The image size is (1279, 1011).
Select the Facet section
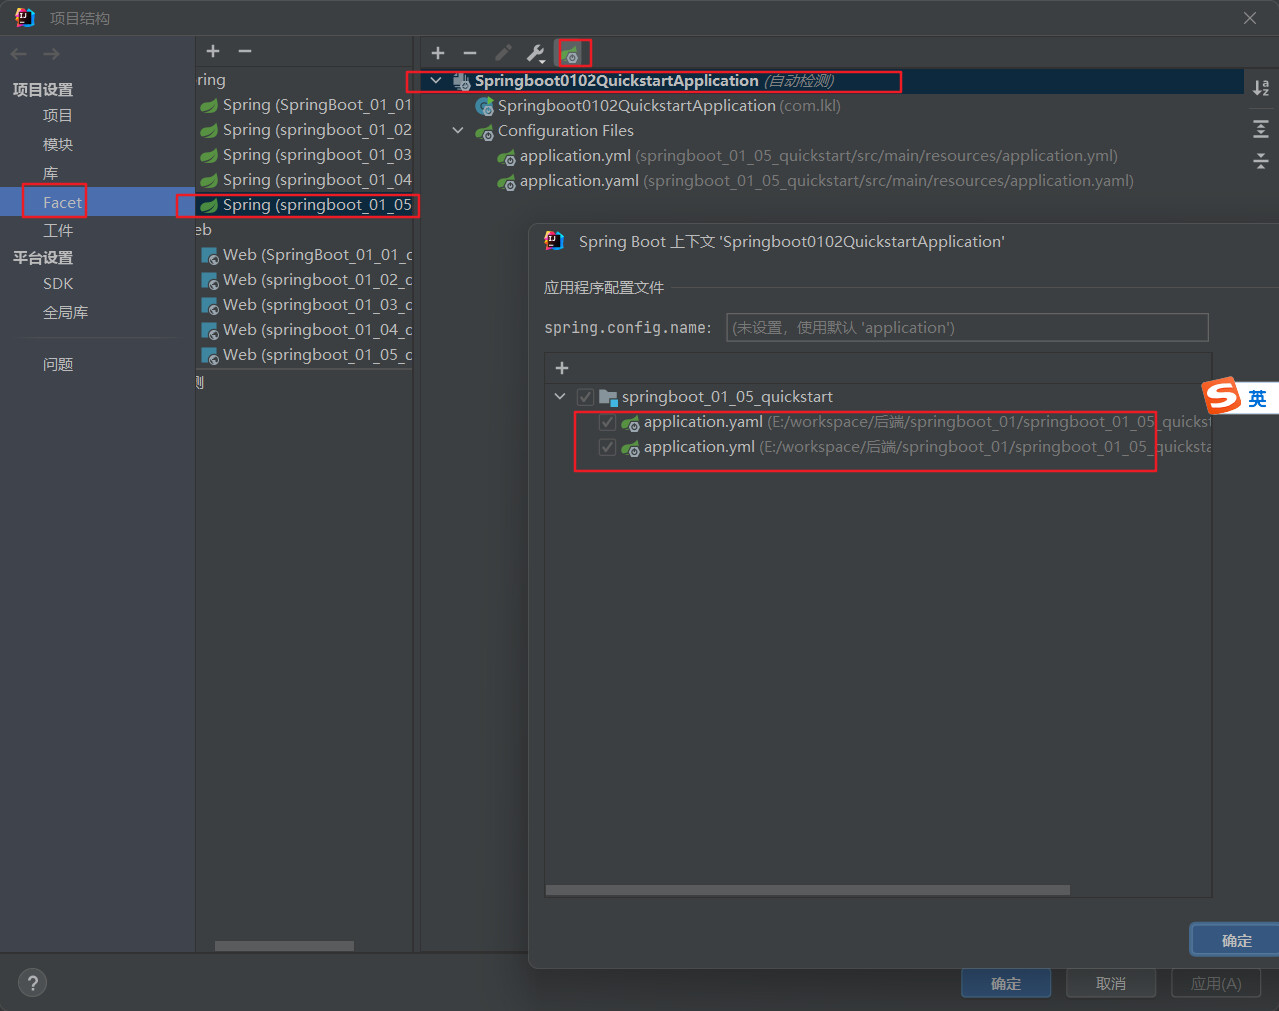pyautogui.click(x=62, y=202)
